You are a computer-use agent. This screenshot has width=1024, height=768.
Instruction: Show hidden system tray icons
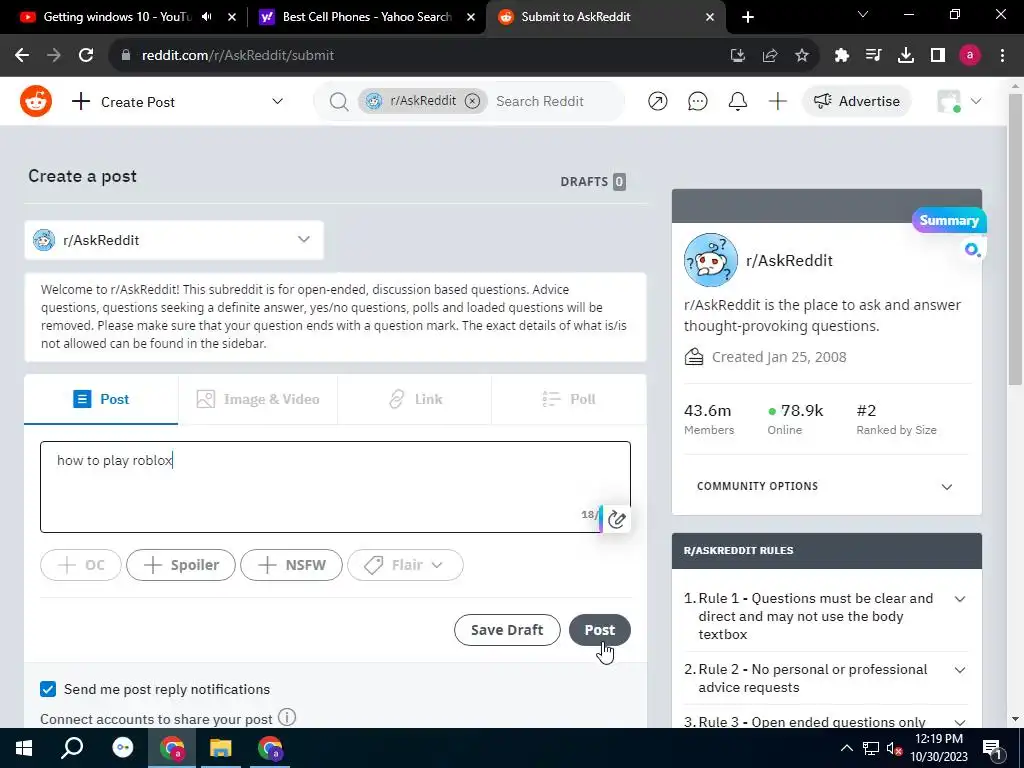(x=846, y=748)
